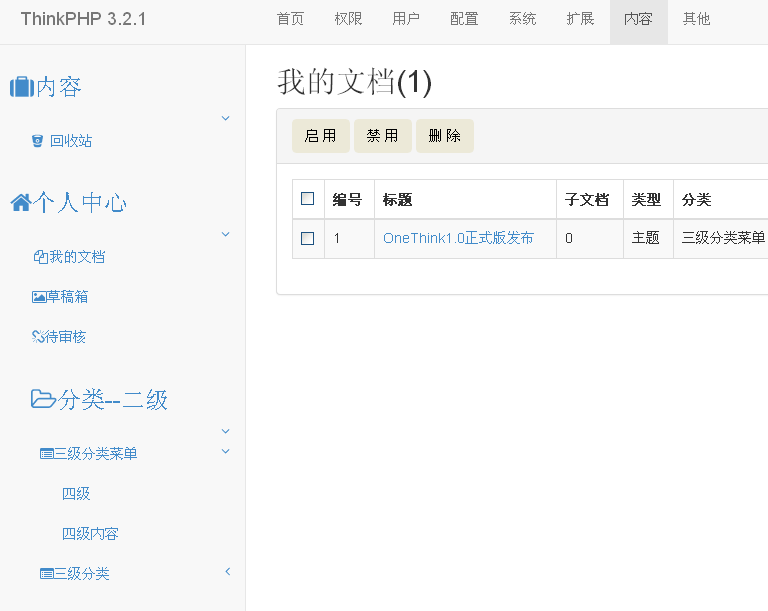Collapse the 内容 sidebar section chevron

point(225,118)
